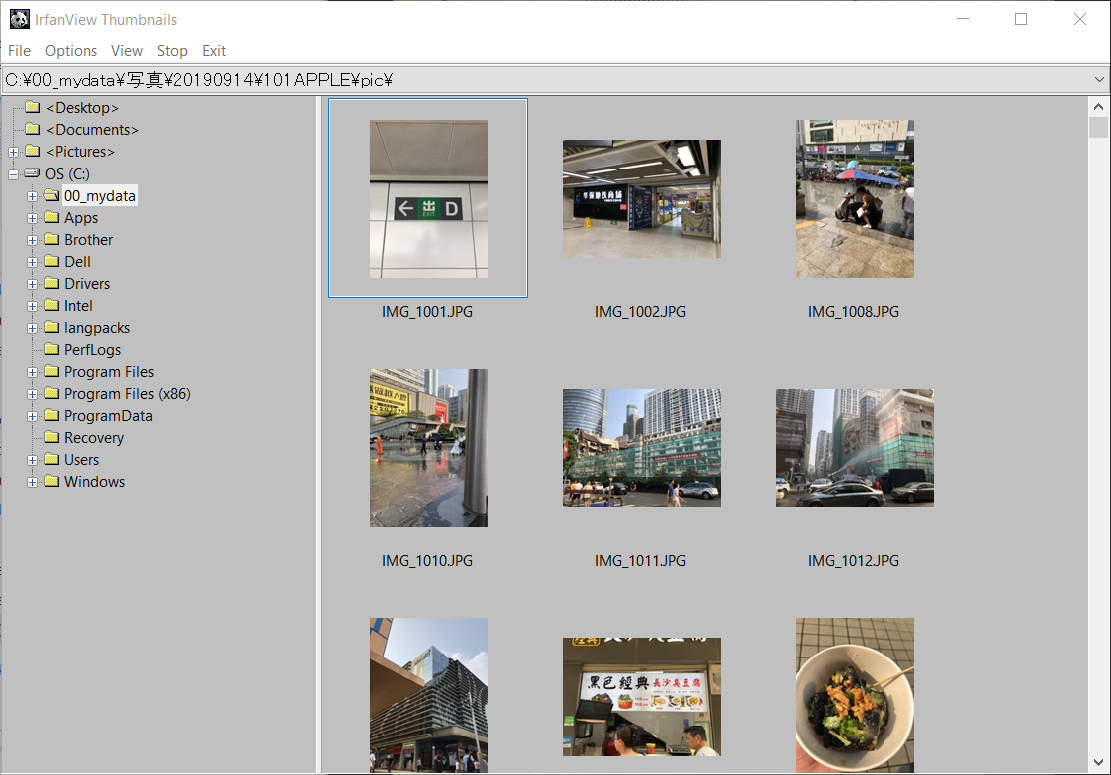
Task: Click the langpacks folder icon
Action: point(52,327)
